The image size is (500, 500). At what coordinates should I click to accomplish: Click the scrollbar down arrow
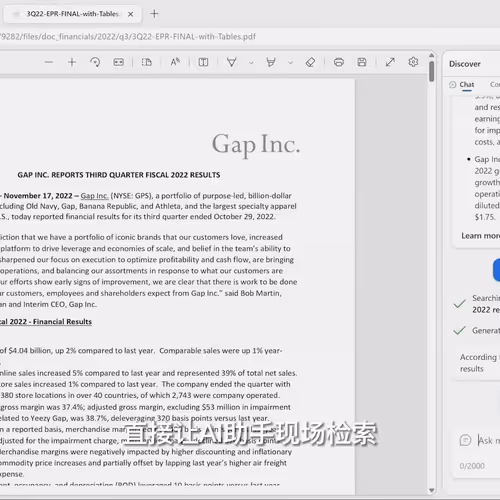[x=432, y=490]
